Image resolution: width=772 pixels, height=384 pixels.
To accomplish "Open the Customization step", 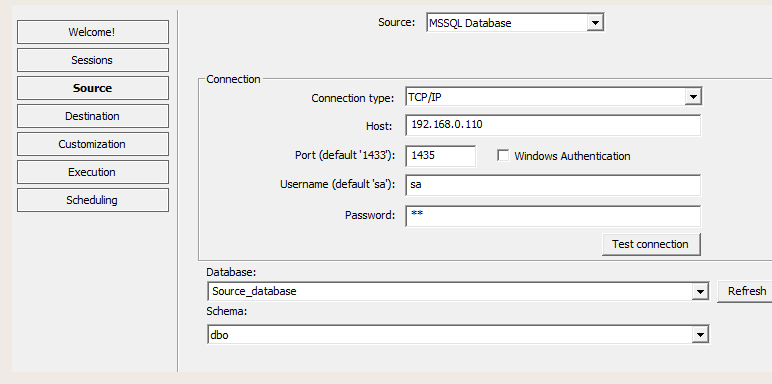I will pos(93,144).
